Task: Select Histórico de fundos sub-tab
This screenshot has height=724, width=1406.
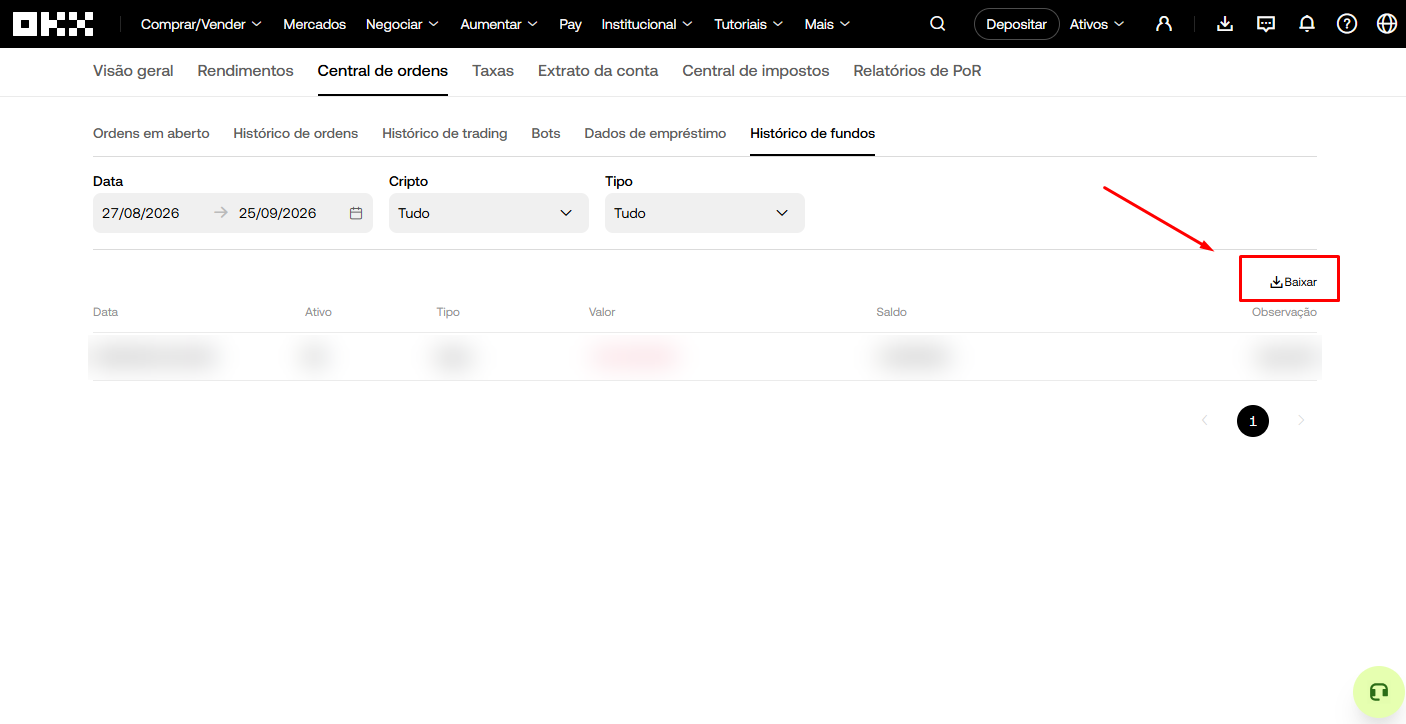Action: point(813,133)
